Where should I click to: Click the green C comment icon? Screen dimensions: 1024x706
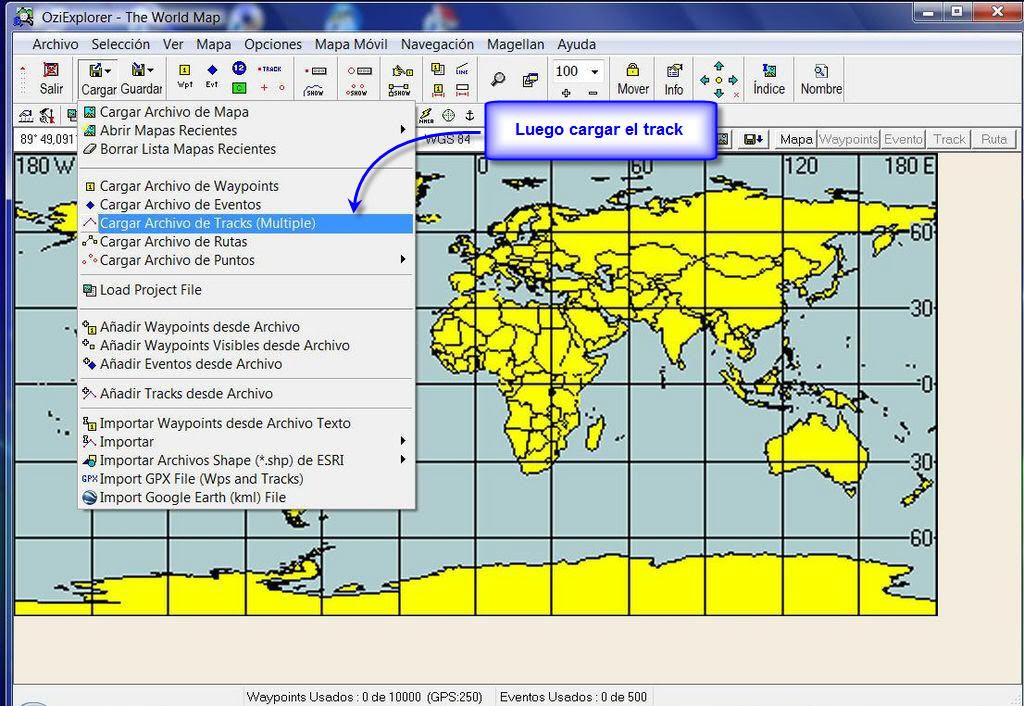point(239,88)
